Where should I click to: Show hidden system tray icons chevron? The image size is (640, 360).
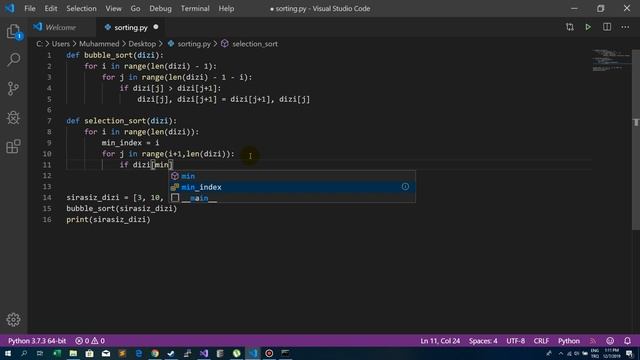point(560,353)
